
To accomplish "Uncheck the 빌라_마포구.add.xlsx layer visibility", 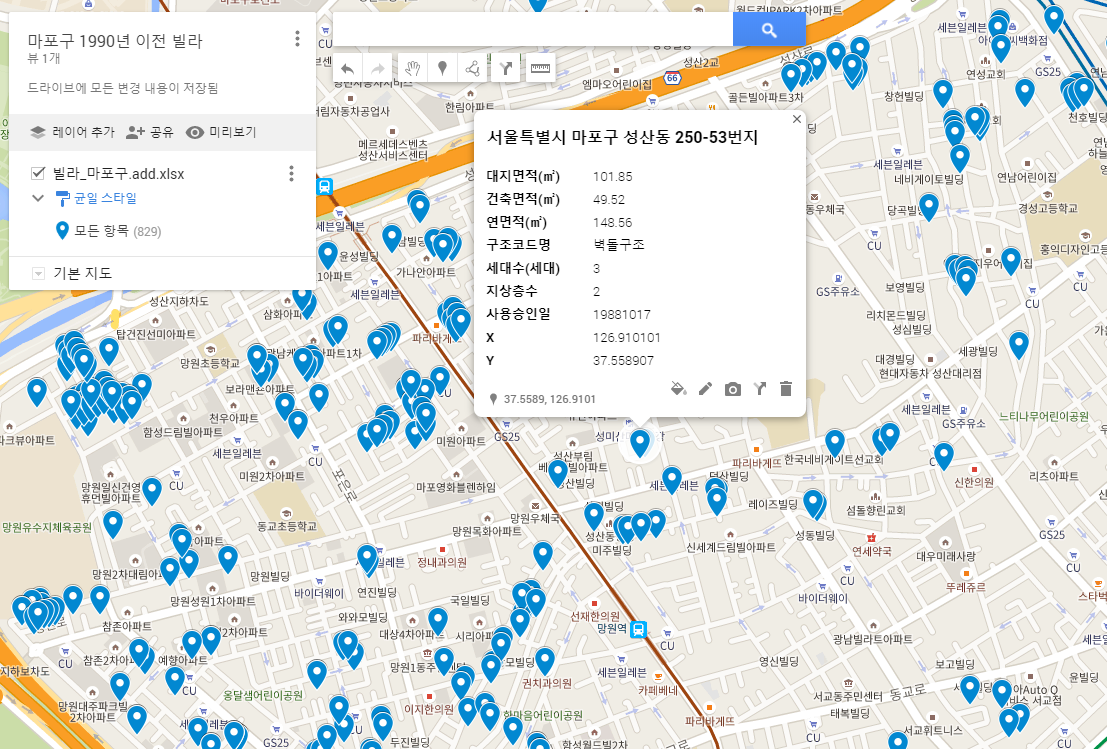I will [x=38, y=172].
